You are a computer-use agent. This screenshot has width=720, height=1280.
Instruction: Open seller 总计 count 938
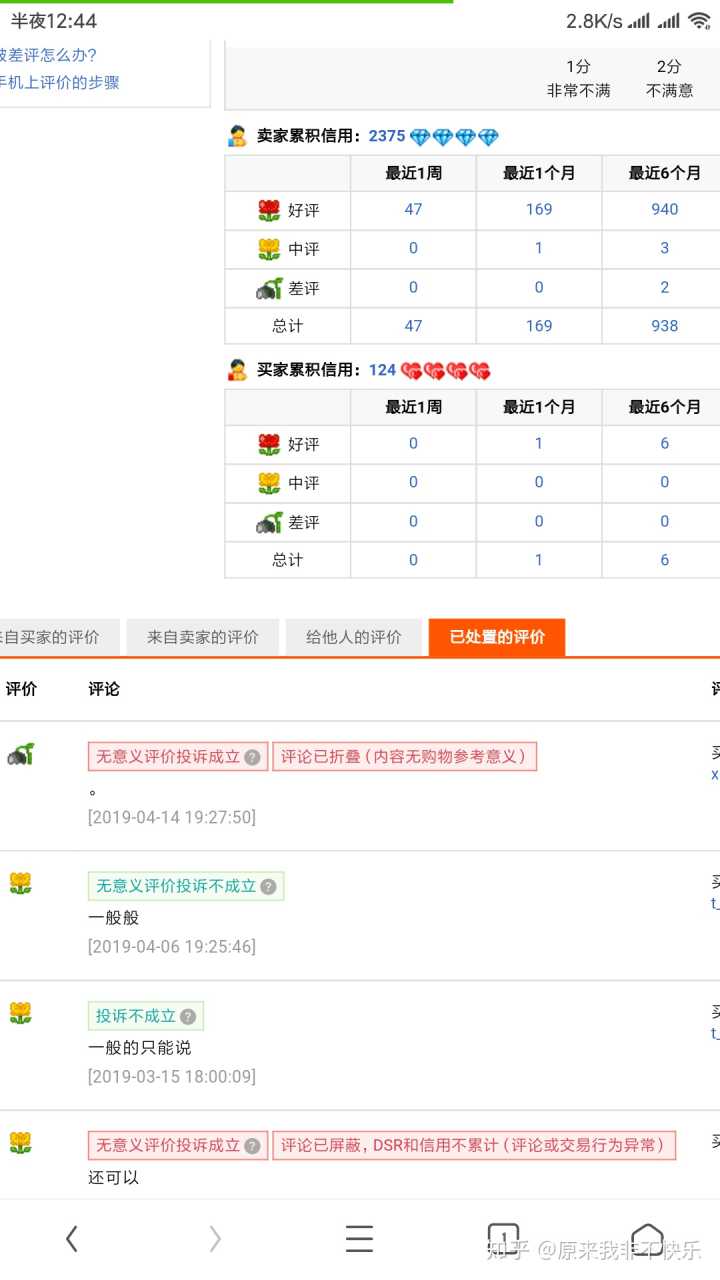click(664, 326)
